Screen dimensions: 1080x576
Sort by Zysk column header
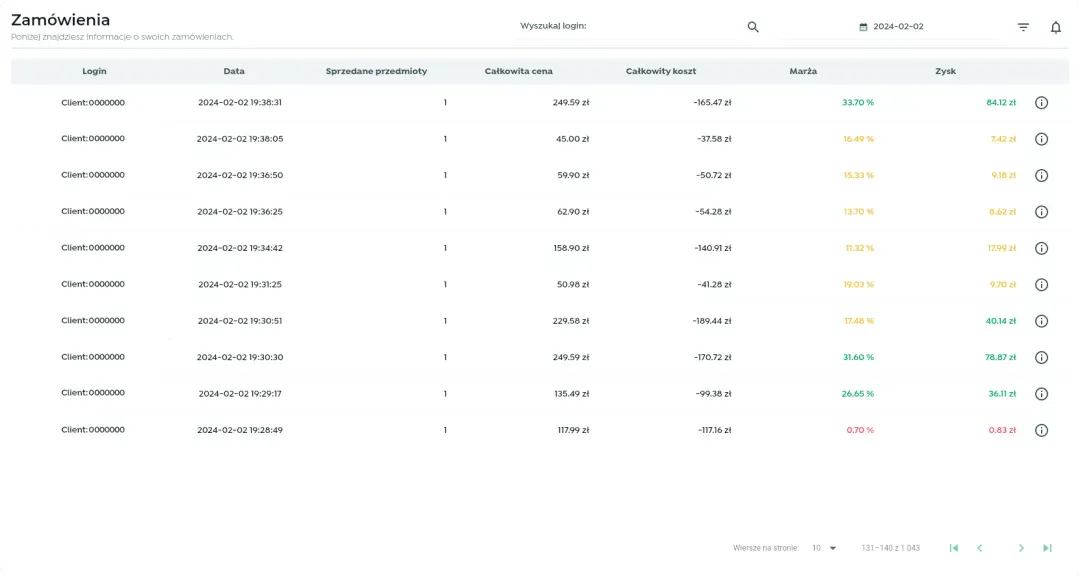coord(945,72)
